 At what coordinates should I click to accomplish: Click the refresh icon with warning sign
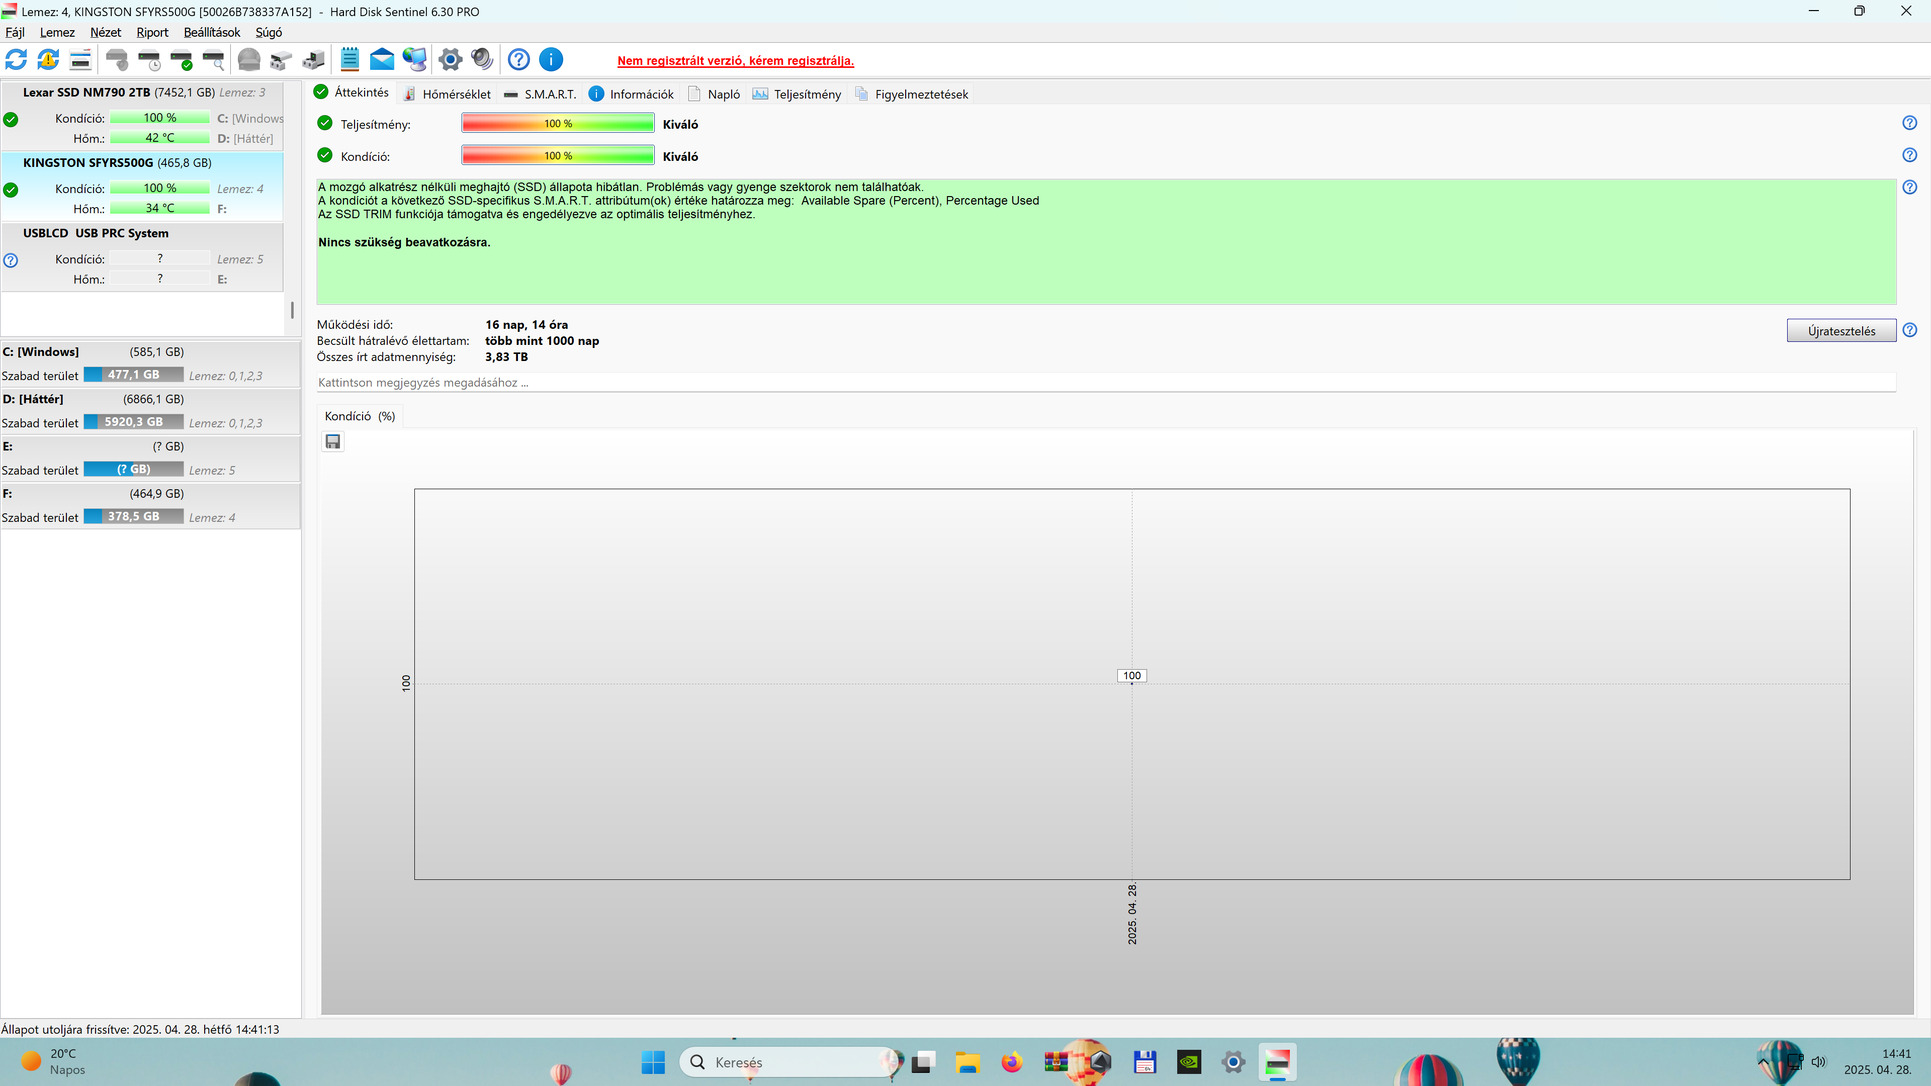coord(48,60)
